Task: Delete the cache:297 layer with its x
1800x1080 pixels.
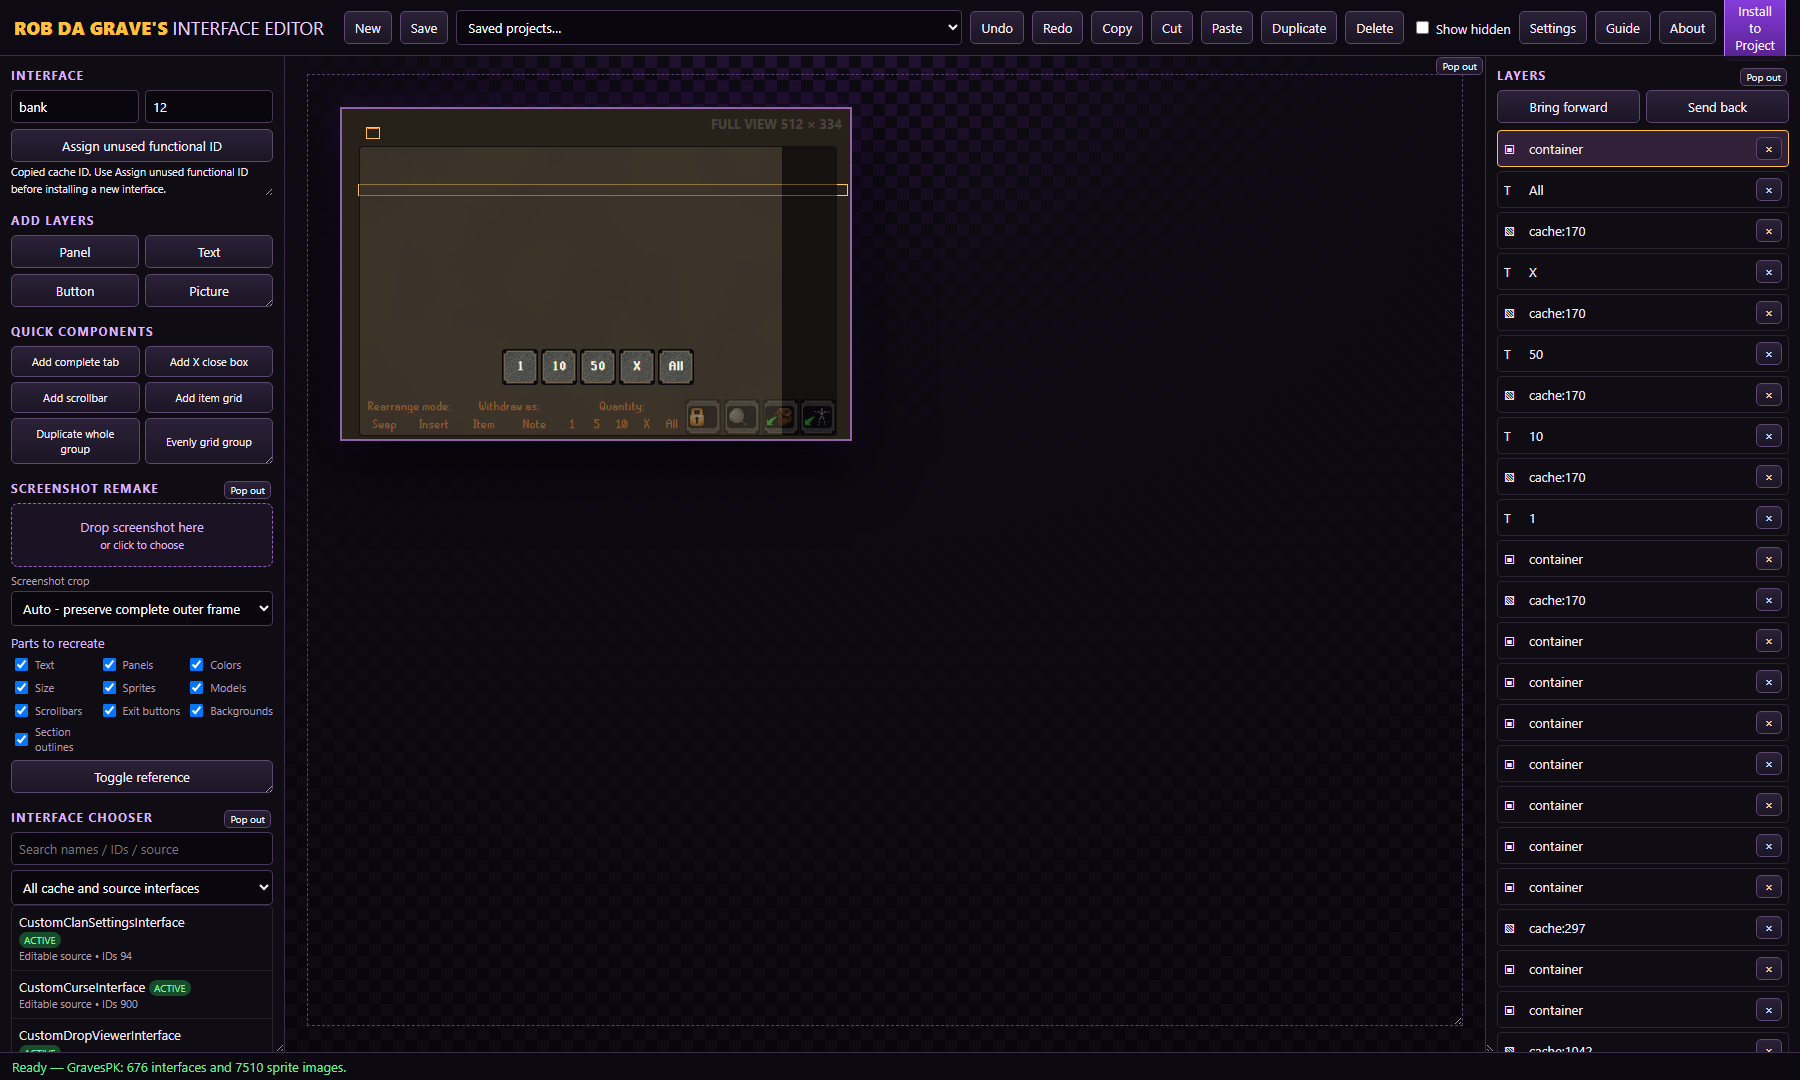Action: [x=1768, y=928]
